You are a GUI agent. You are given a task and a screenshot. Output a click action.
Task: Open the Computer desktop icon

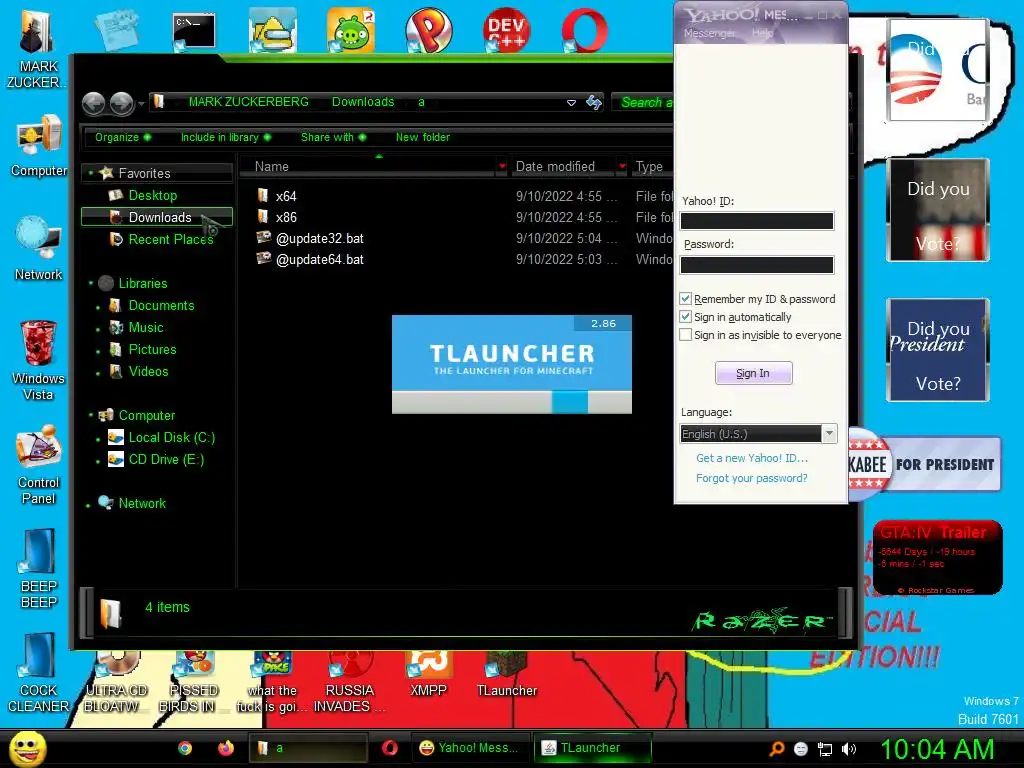click(x=39, y=145)
